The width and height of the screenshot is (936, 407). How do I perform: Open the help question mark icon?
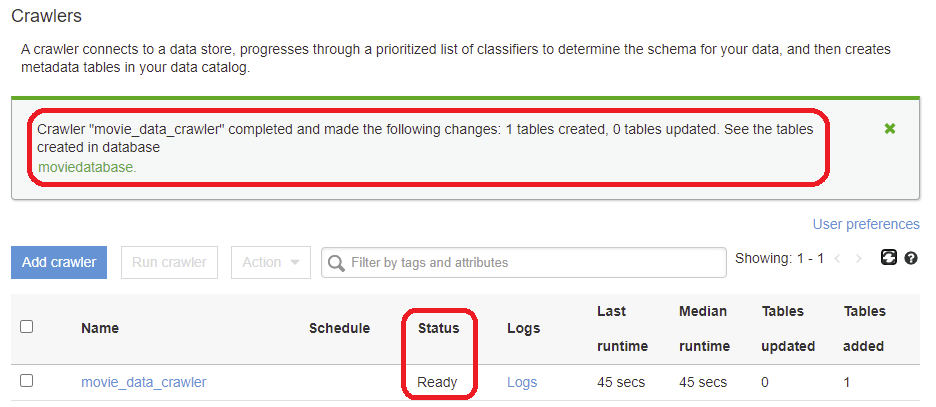[911, 259]
